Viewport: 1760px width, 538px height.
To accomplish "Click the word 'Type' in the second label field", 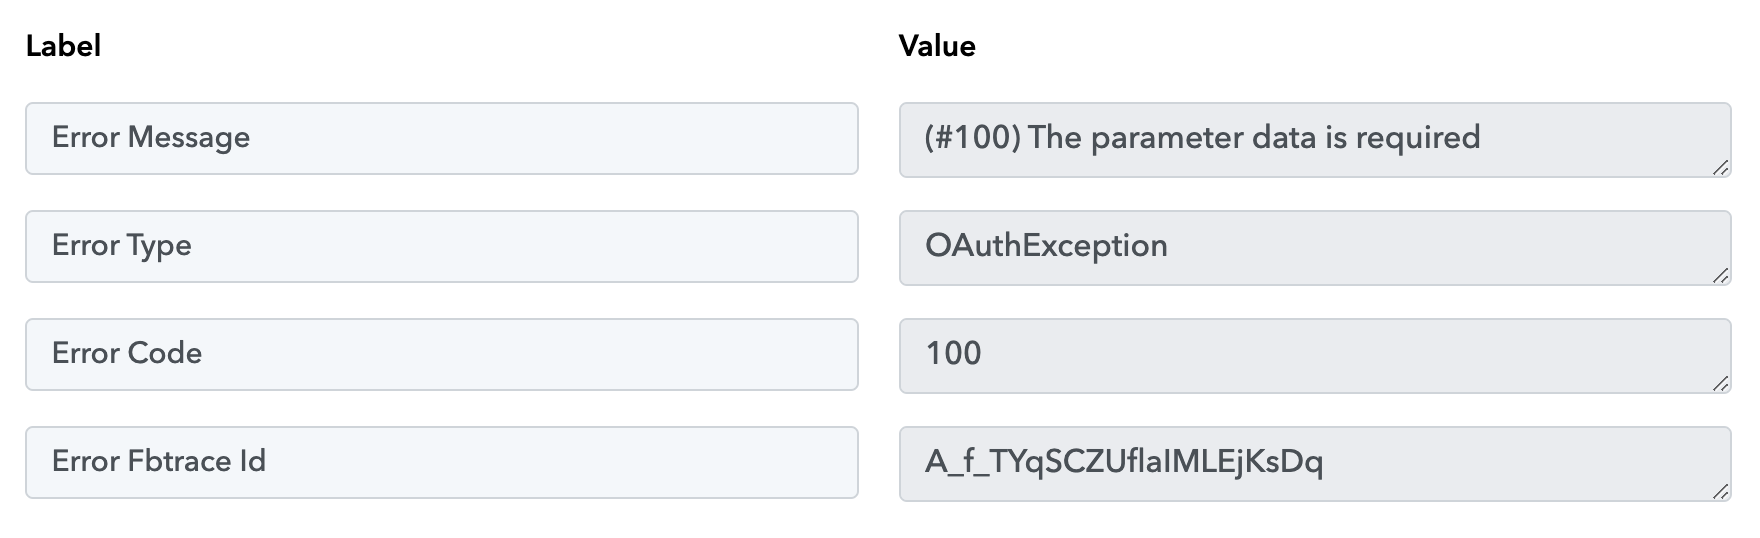I will [x=159, y=246].
